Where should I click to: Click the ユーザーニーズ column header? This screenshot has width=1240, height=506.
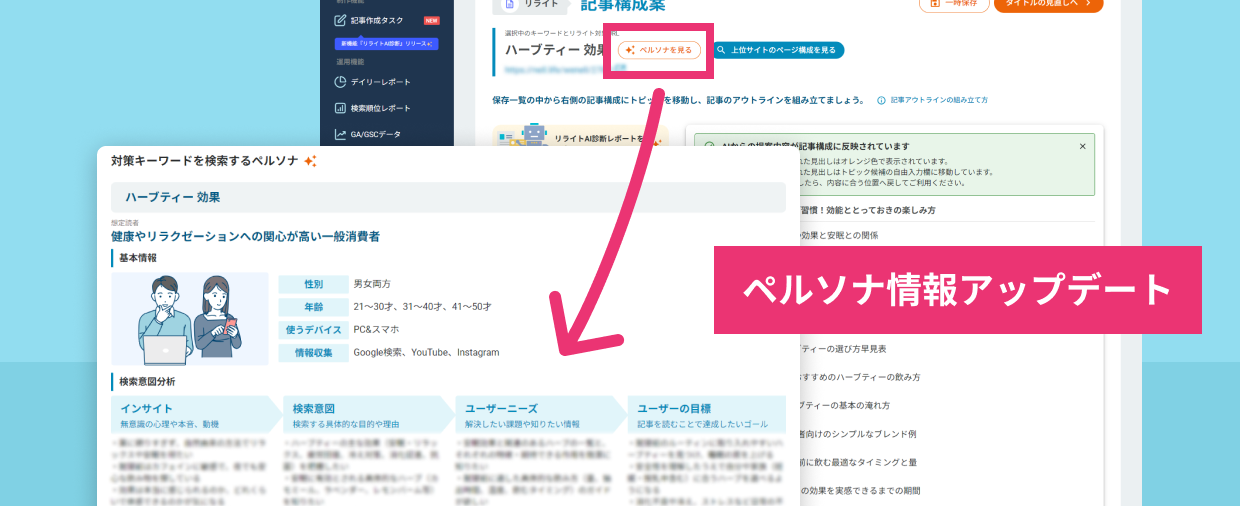point(541,415)
